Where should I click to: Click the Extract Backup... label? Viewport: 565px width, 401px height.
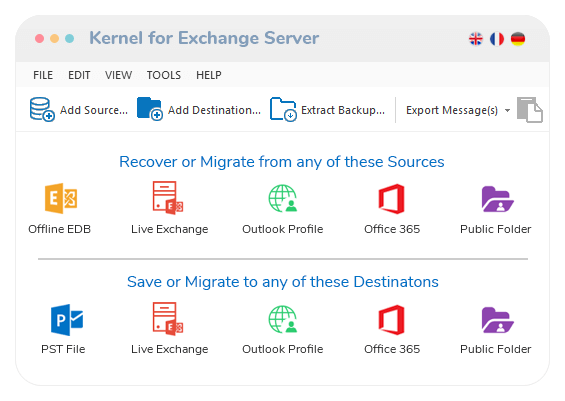343,110
